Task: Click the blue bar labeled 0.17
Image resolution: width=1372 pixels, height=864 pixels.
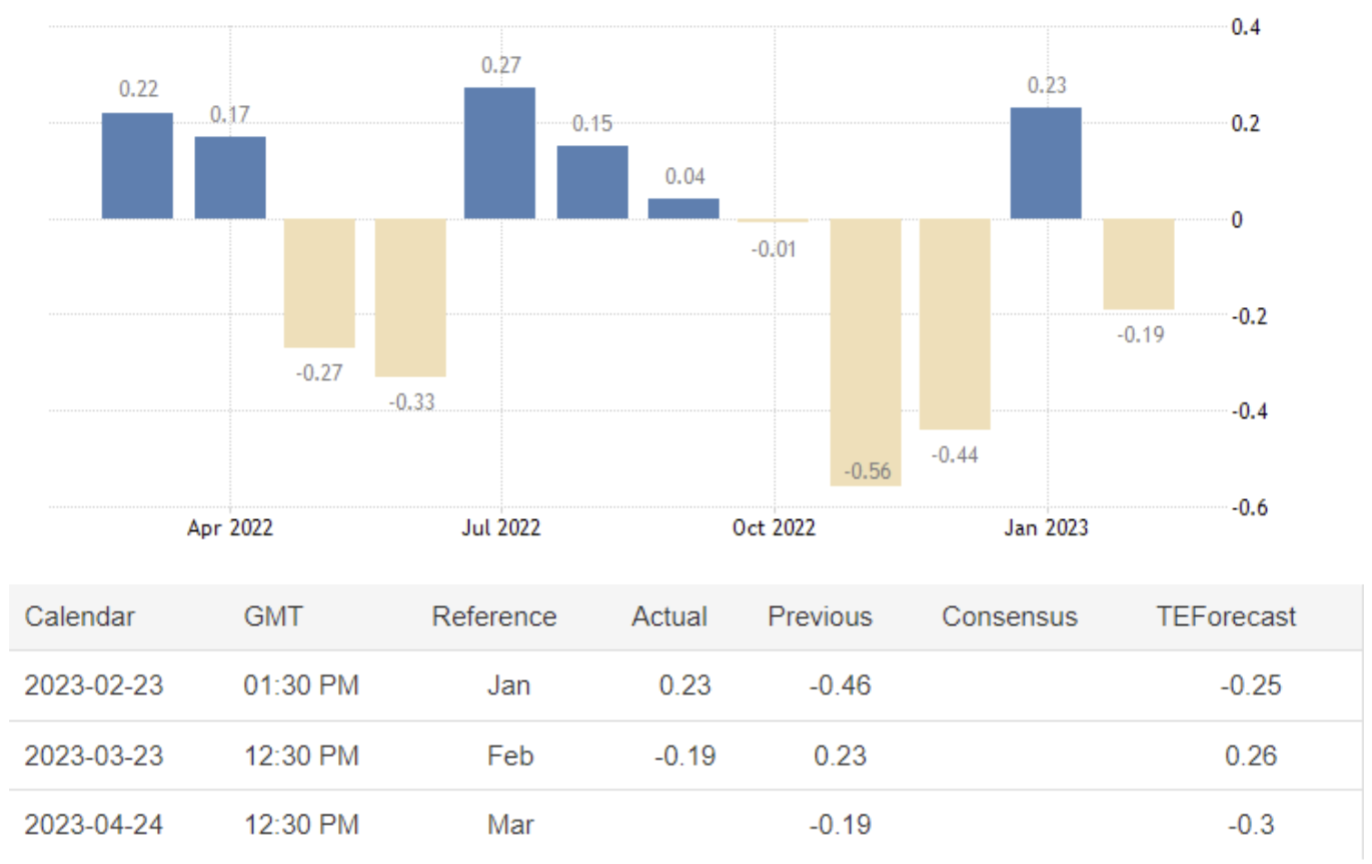Action: [x=230, y=178]
